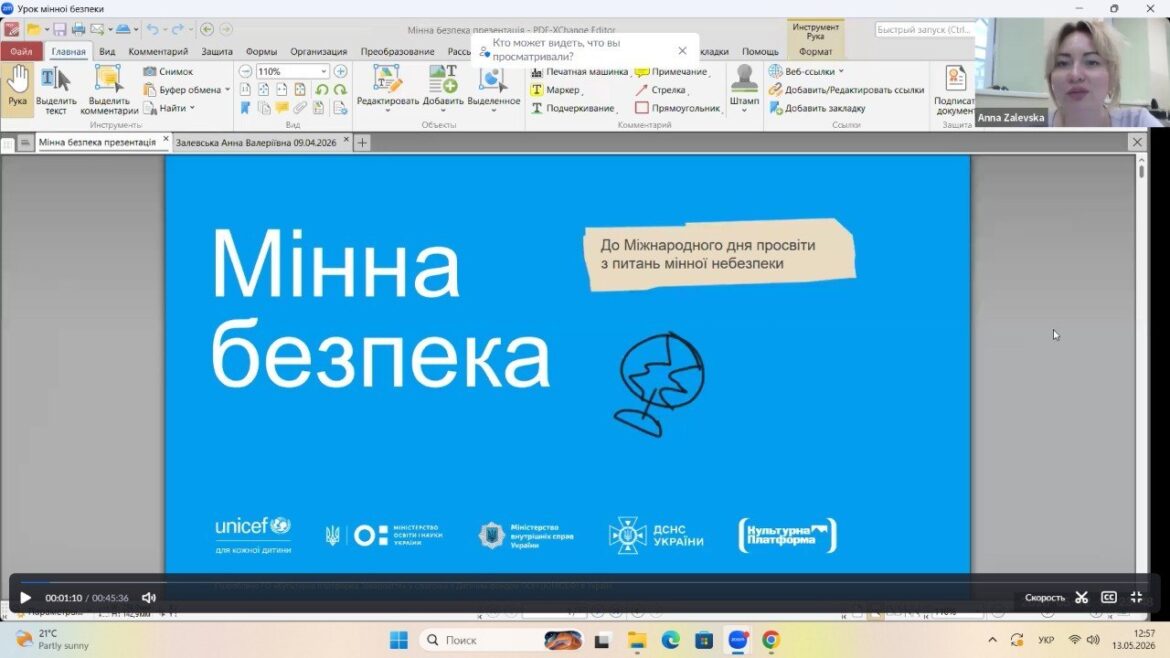The image size is (1170, 658).
Task: Play the video recording
Action: click(25, 598)
